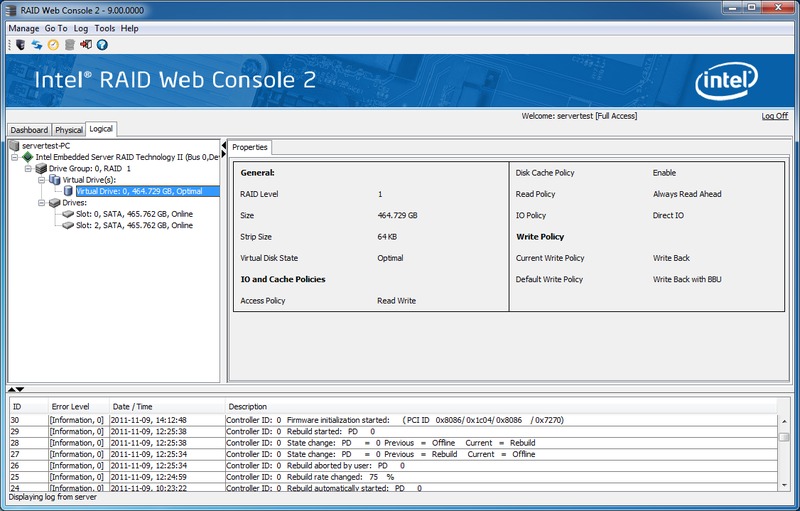Select Slot: 2 SATA drive in tree
The height and width of the screenshot is (511, 800).
134,225
